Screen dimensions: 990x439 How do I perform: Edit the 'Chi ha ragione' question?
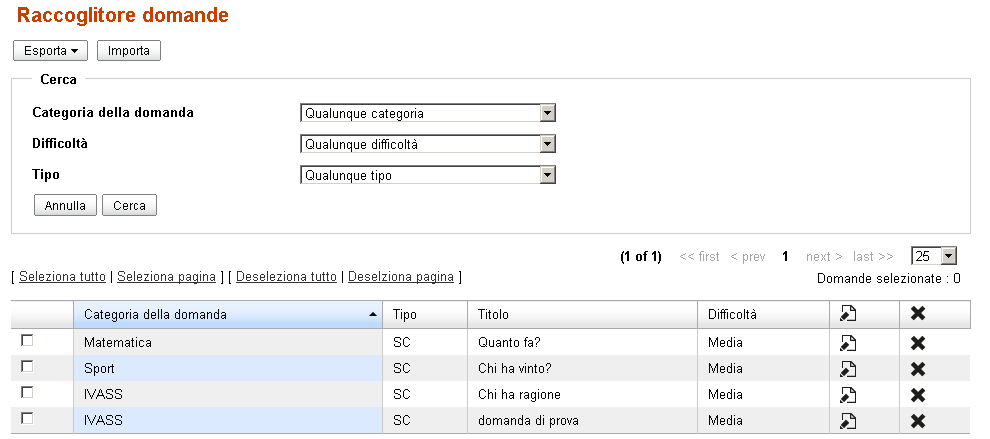[847, 395]
